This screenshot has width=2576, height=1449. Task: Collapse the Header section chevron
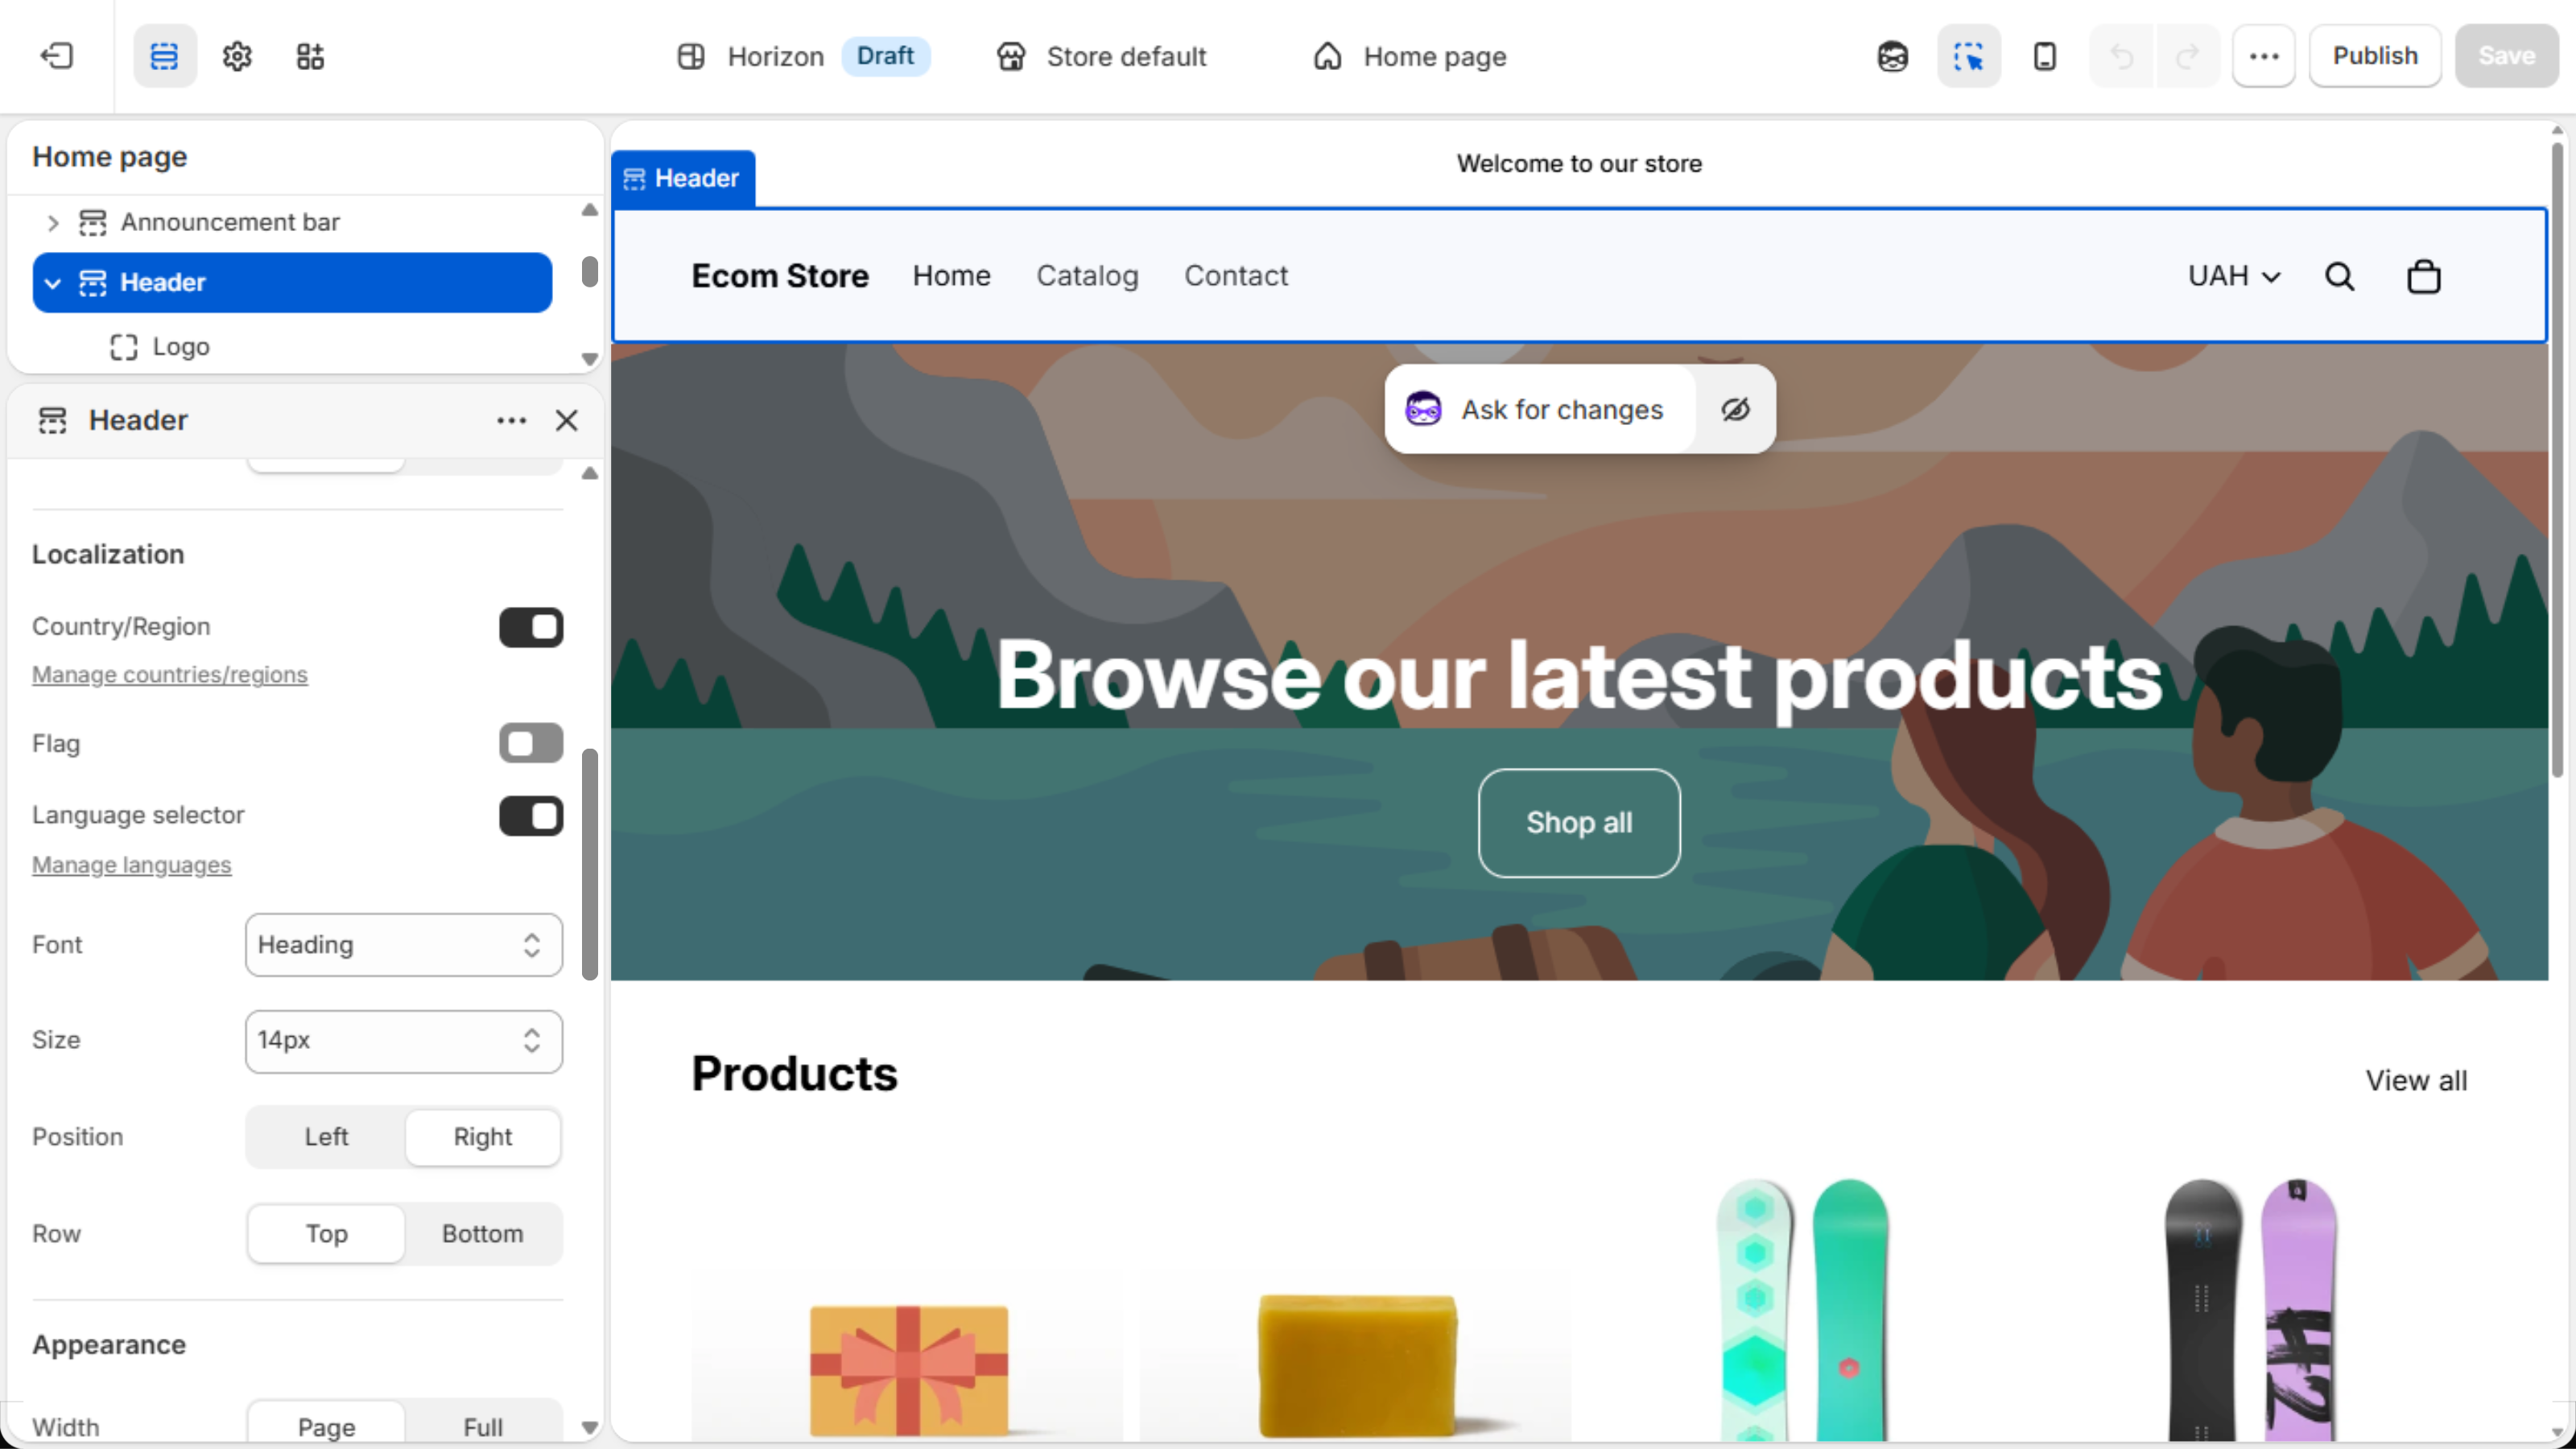pos(53,283)
